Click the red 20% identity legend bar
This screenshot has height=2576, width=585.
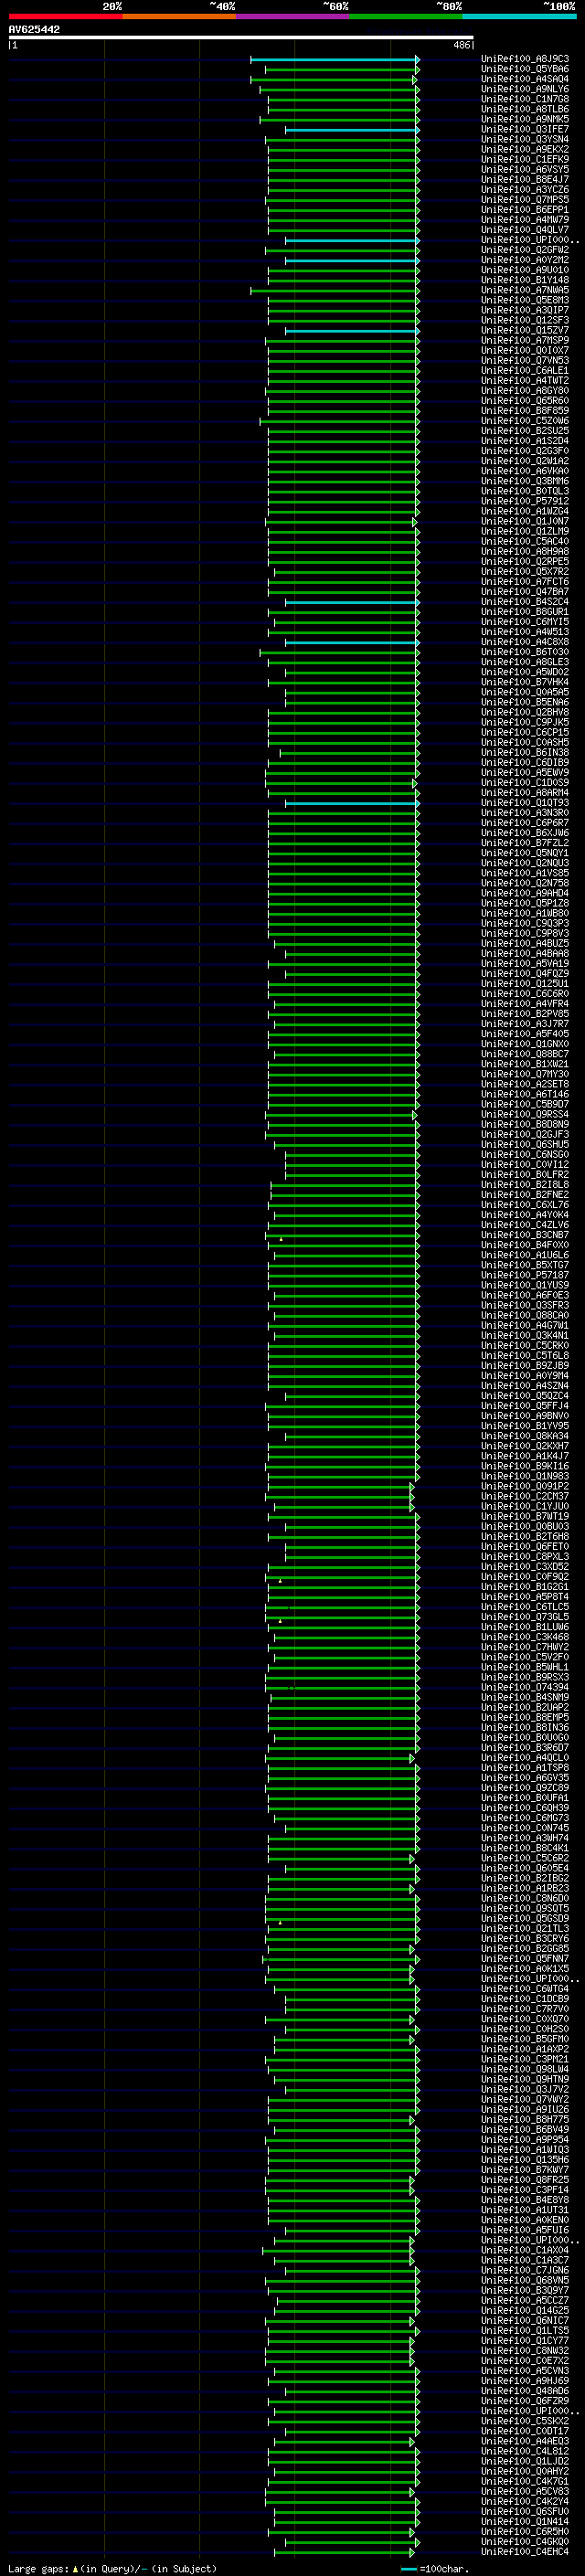(65, 16)
